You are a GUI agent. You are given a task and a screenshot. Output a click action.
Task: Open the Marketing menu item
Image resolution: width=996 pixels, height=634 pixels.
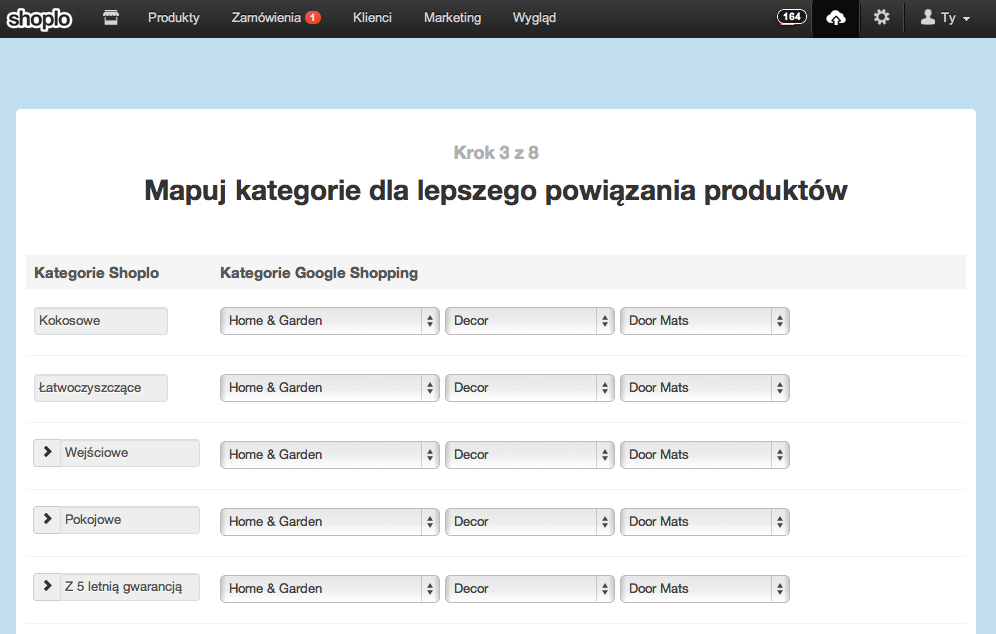(x=452, y=18)
